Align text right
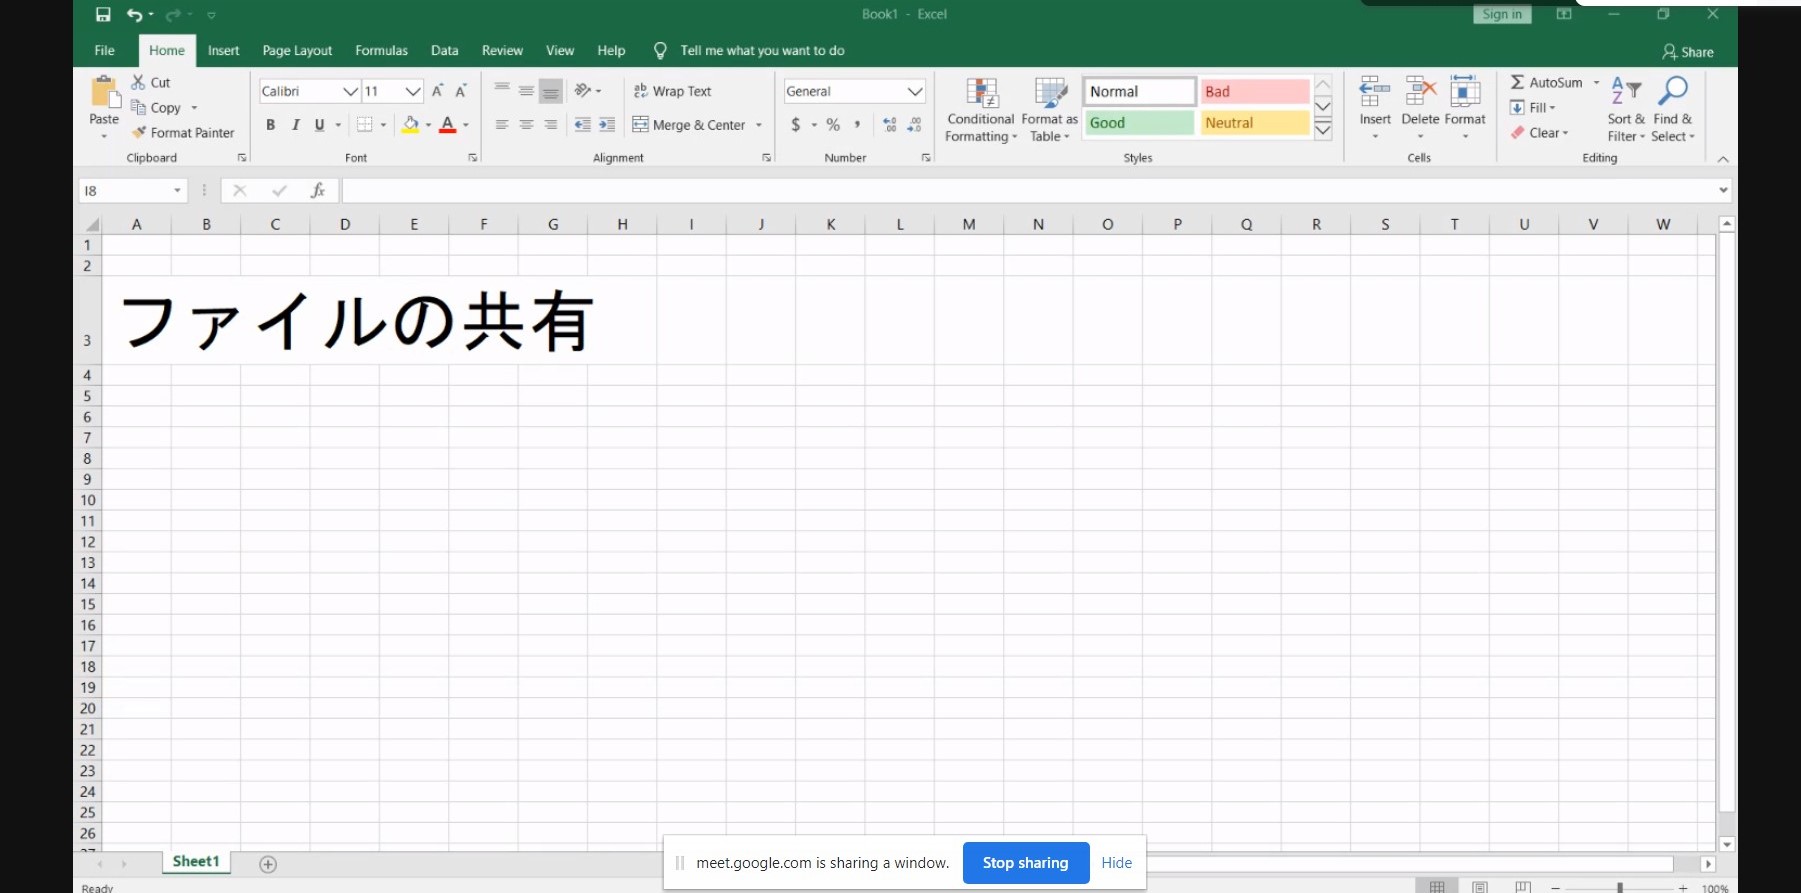 click(550, 125)
